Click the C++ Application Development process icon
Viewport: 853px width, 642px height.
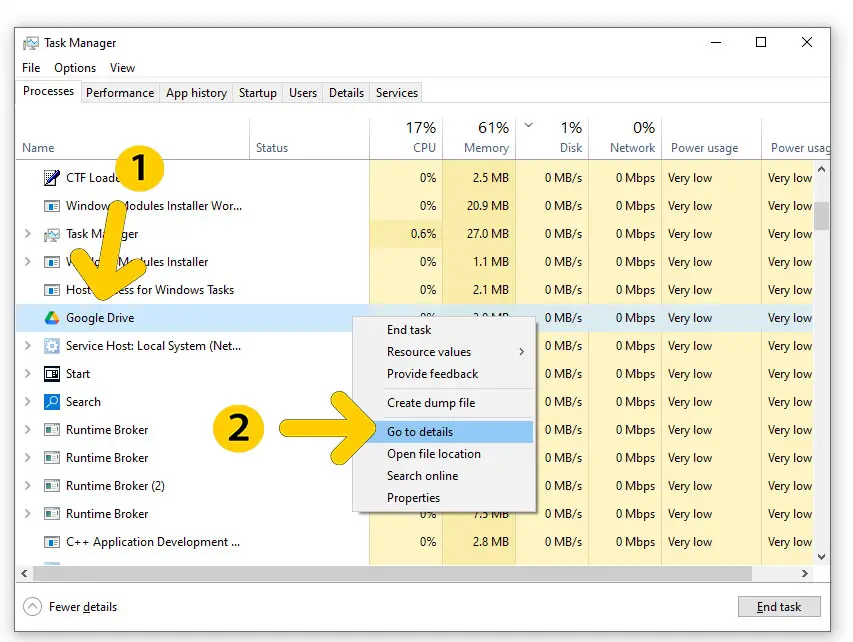pyautogui.click(x=52, y=542)
